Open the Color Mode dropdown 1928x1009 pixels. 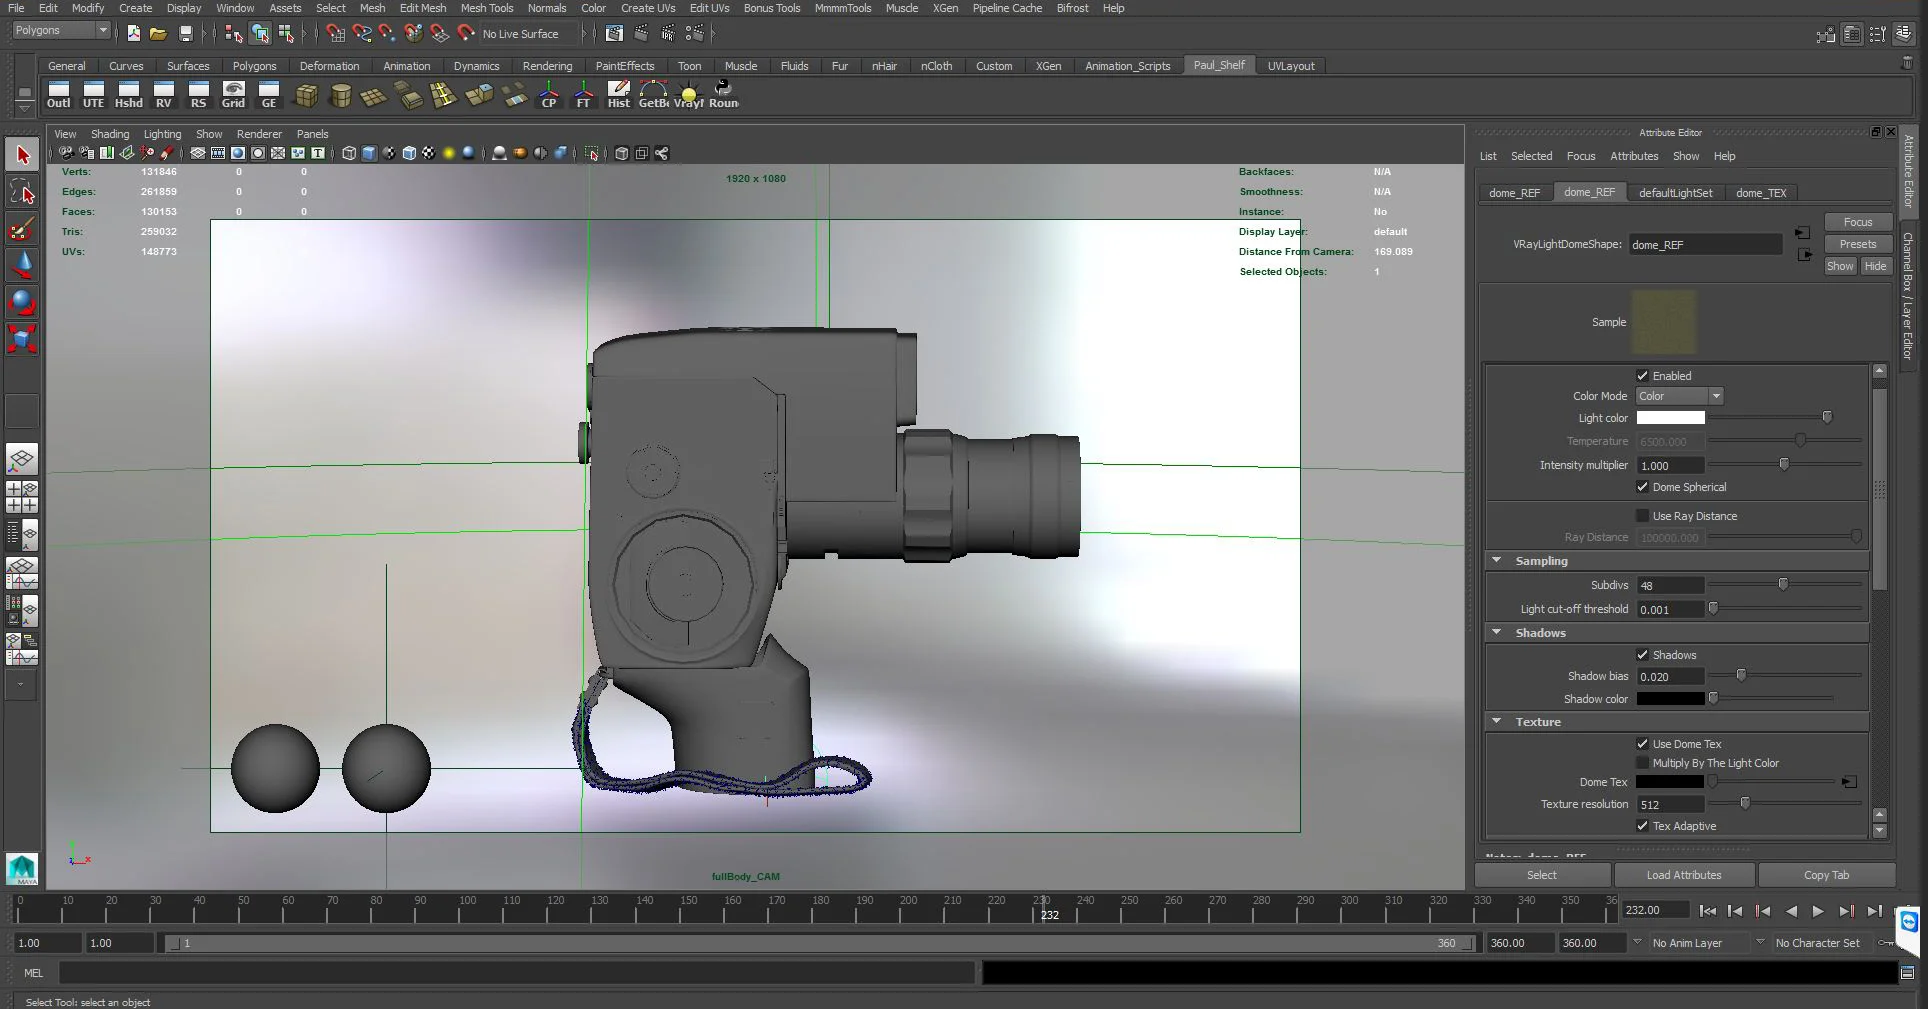click(x=1680, y=396)
